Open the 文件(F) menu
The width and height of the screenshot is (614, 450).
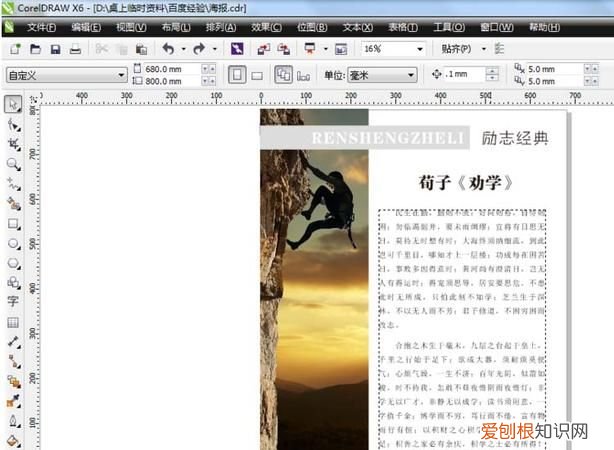tap(42, 27)
